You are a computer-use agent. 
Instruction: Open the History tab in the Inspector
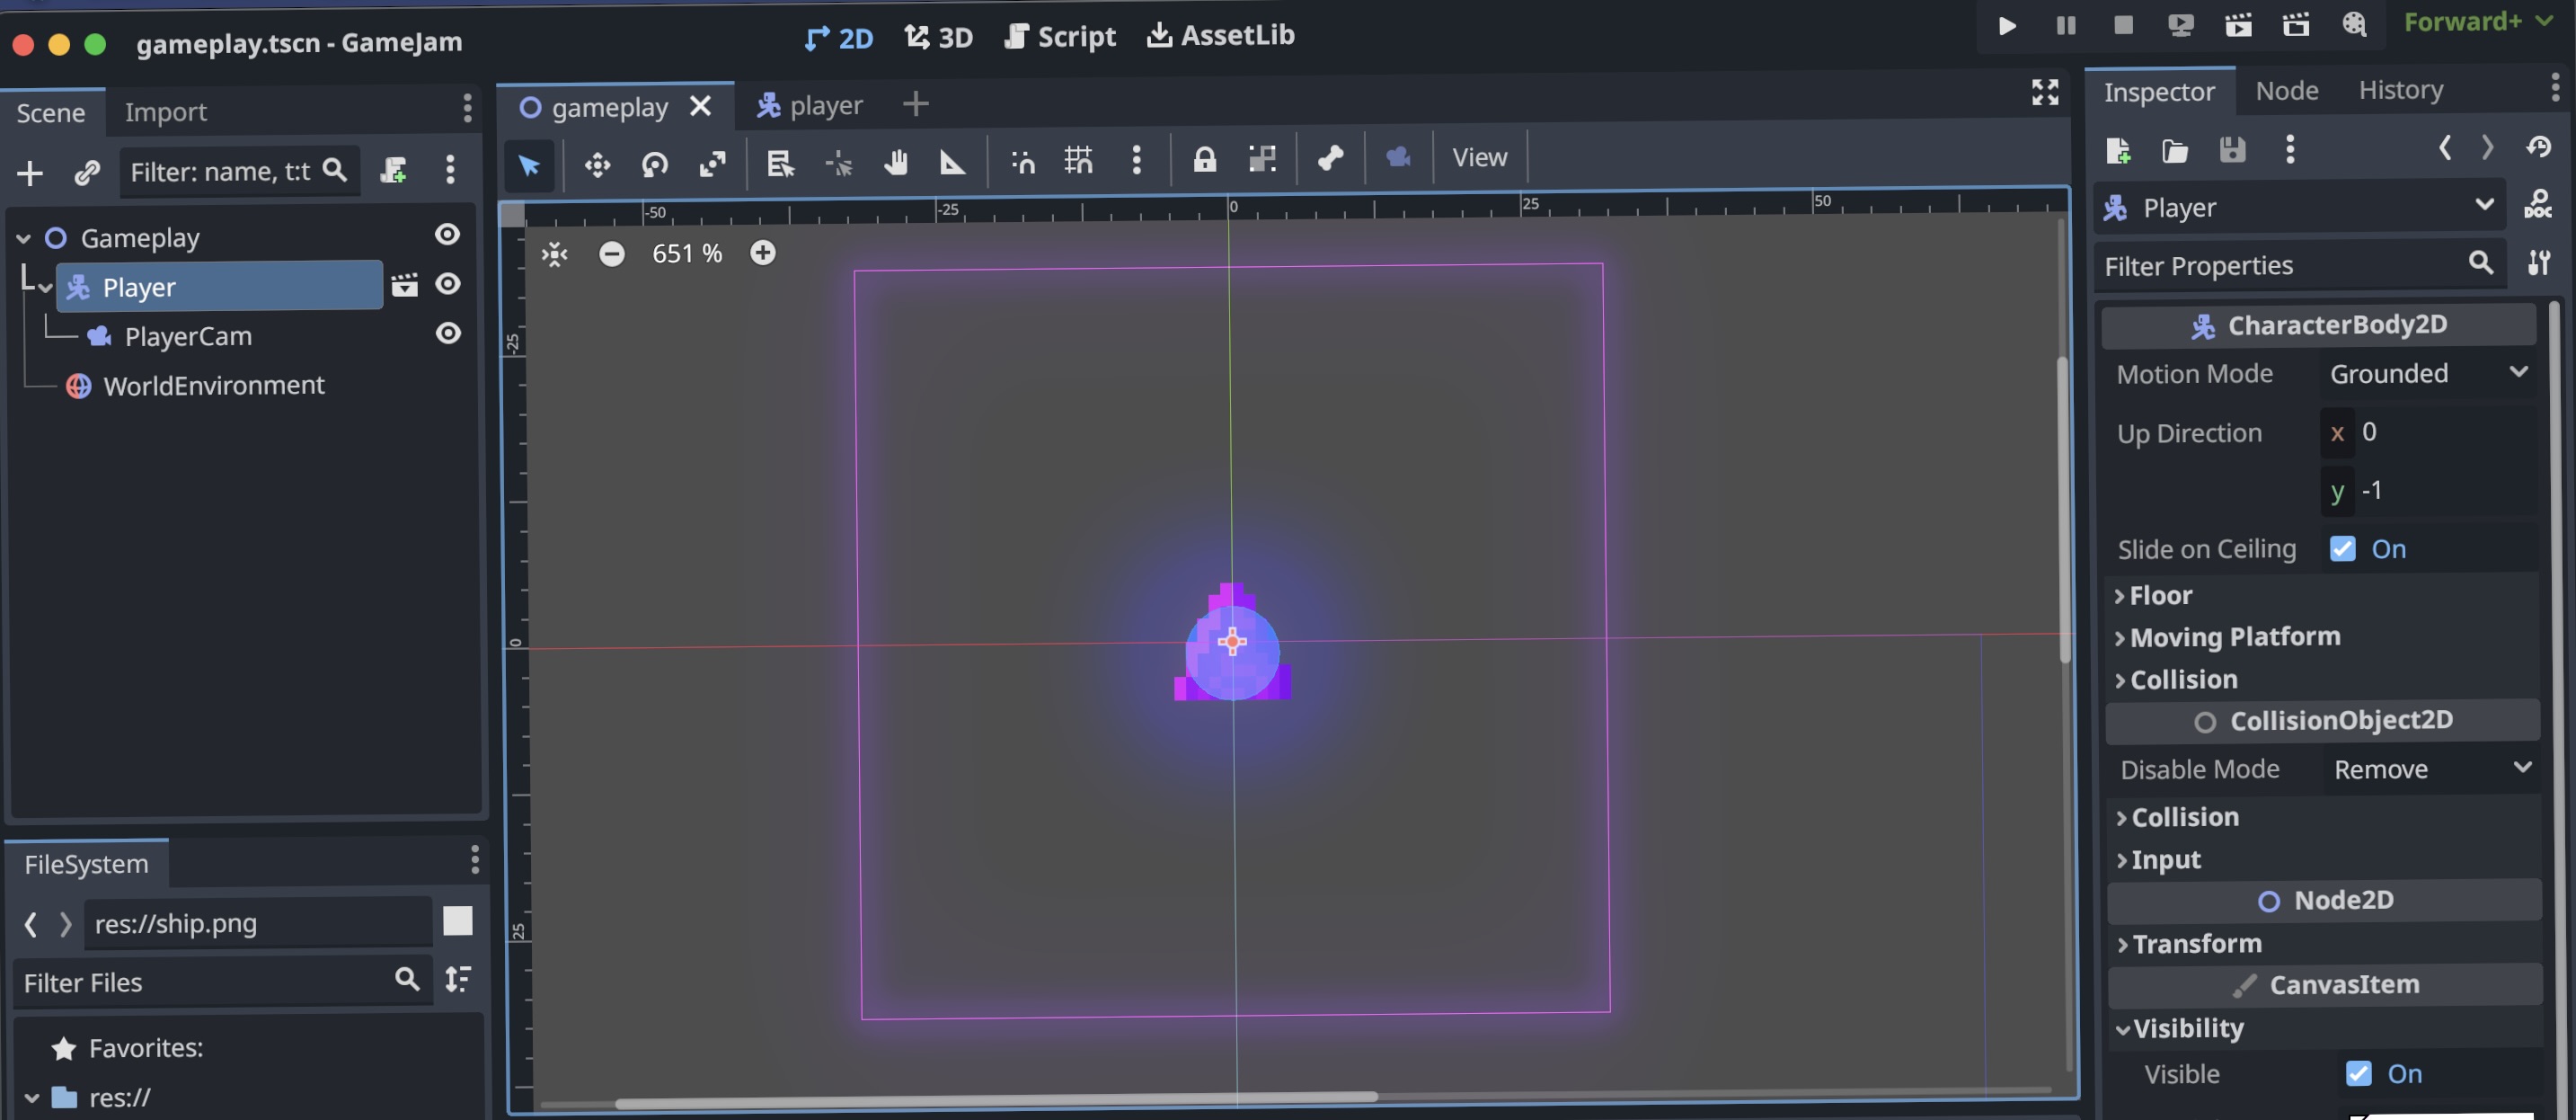(x=2400, y=89)
